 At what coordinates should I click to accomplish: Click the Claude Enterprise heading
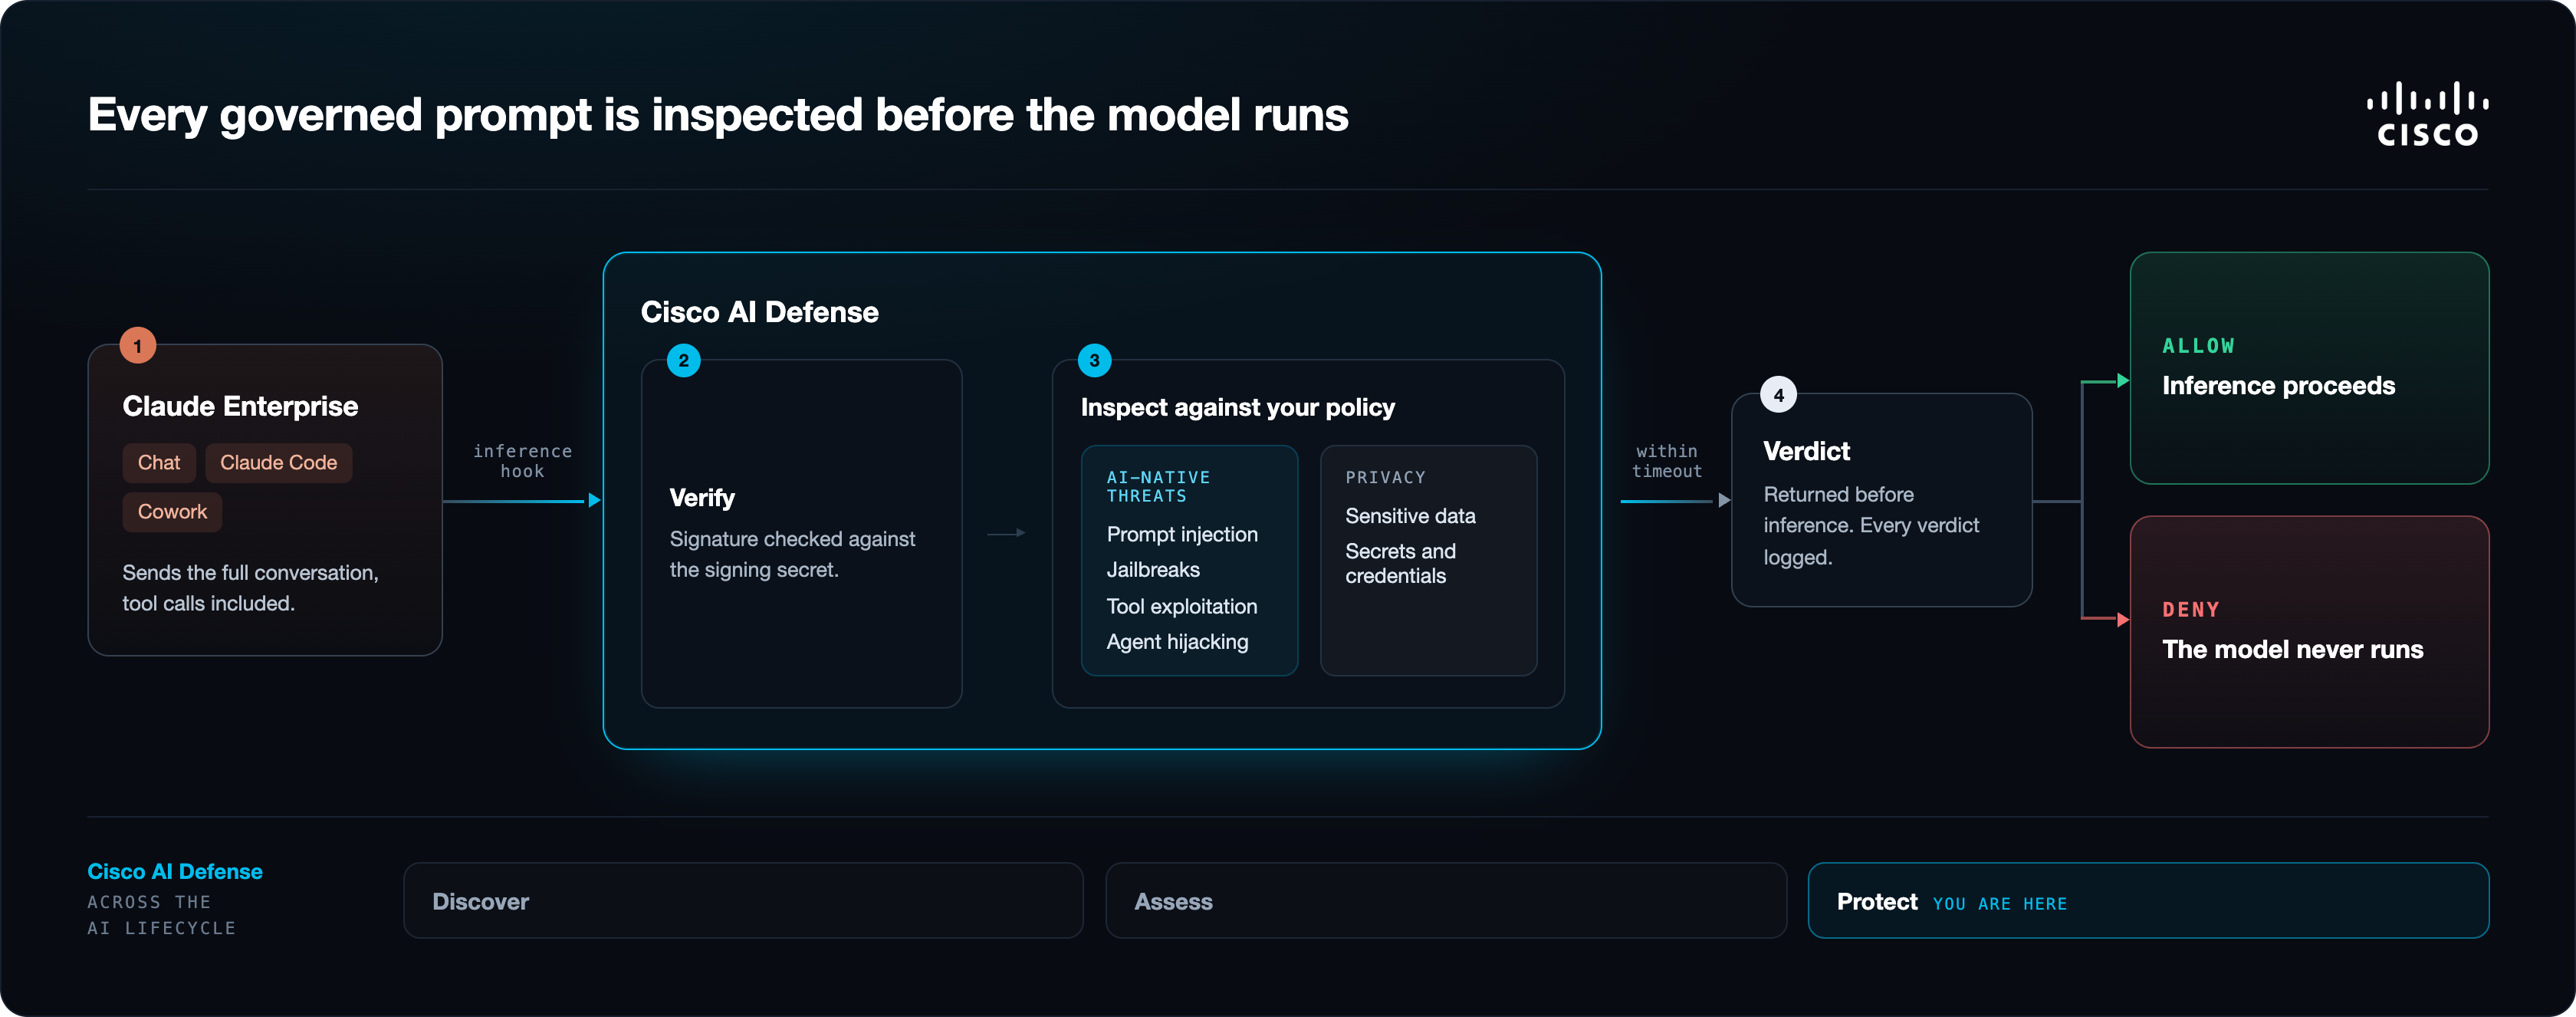tap(240, 406)
